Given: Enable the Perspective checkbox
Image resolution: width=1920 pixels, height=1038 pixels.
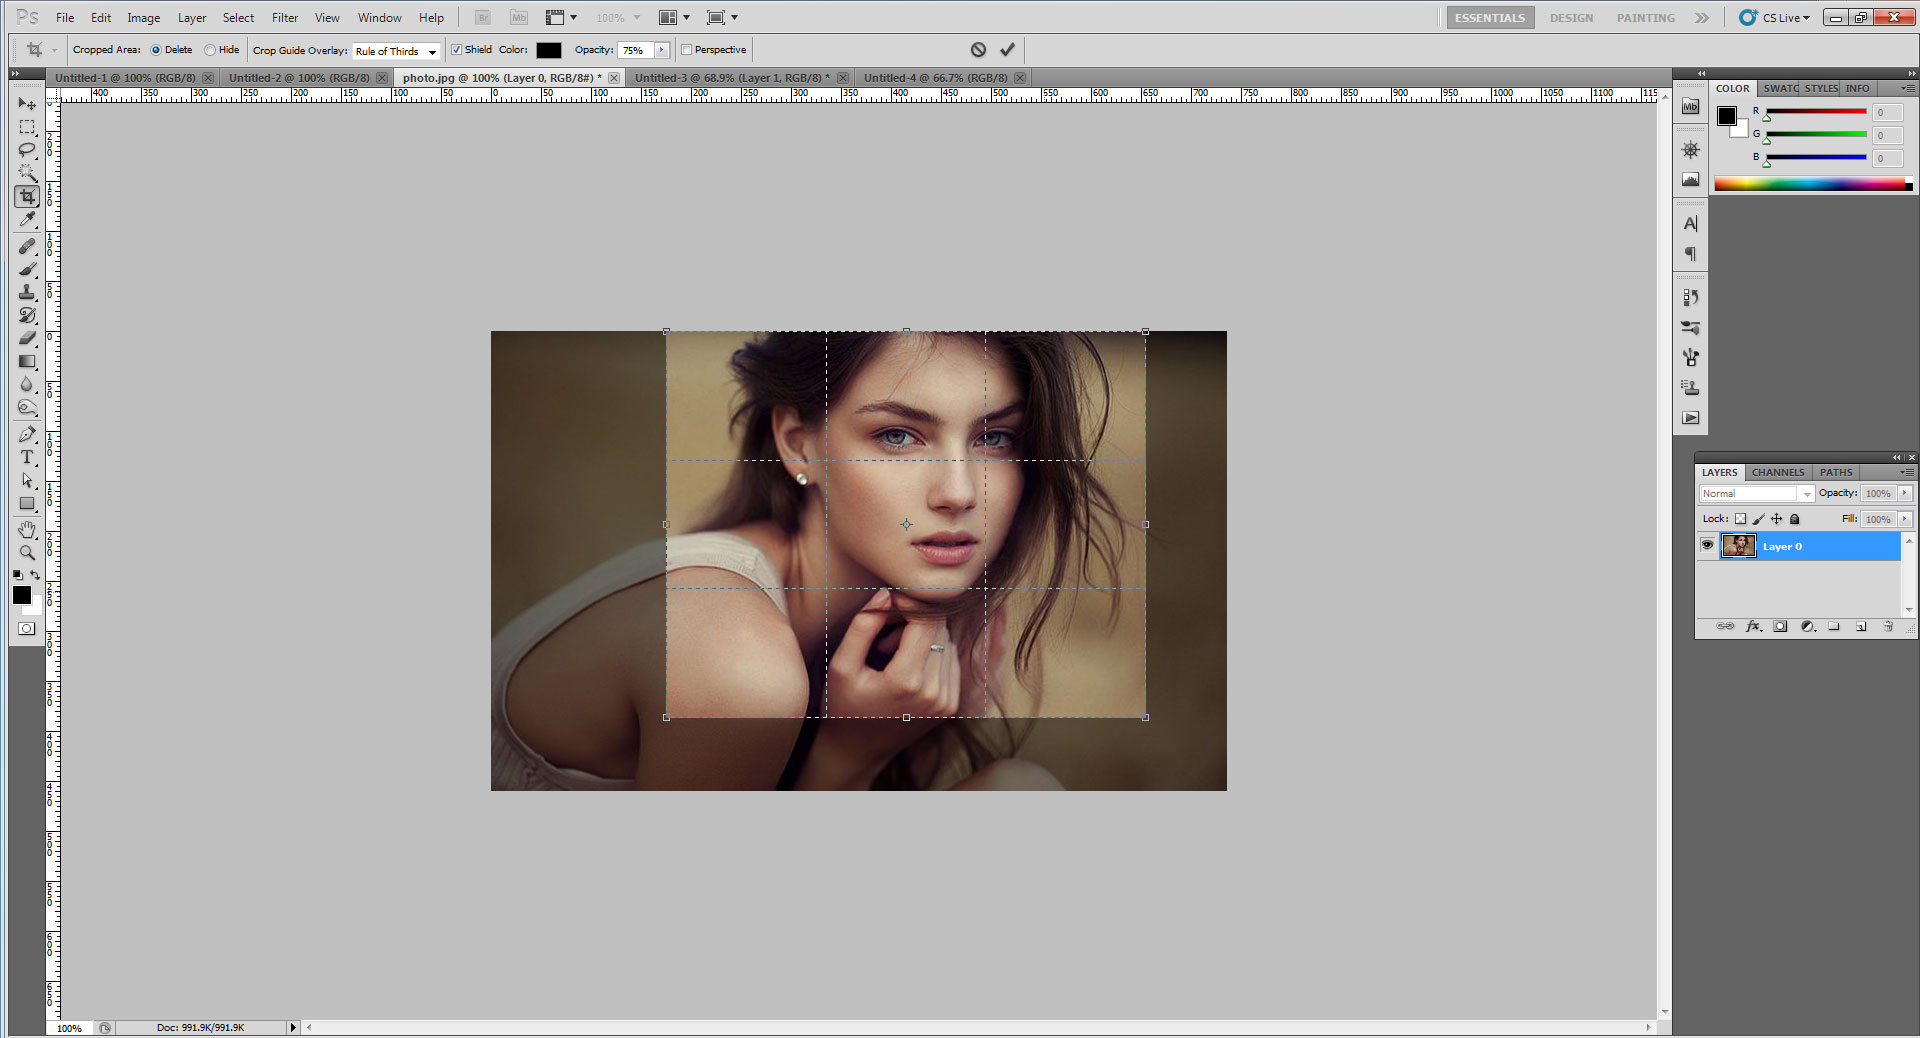Looking at the screenshot, I should (x=687, y=50).
